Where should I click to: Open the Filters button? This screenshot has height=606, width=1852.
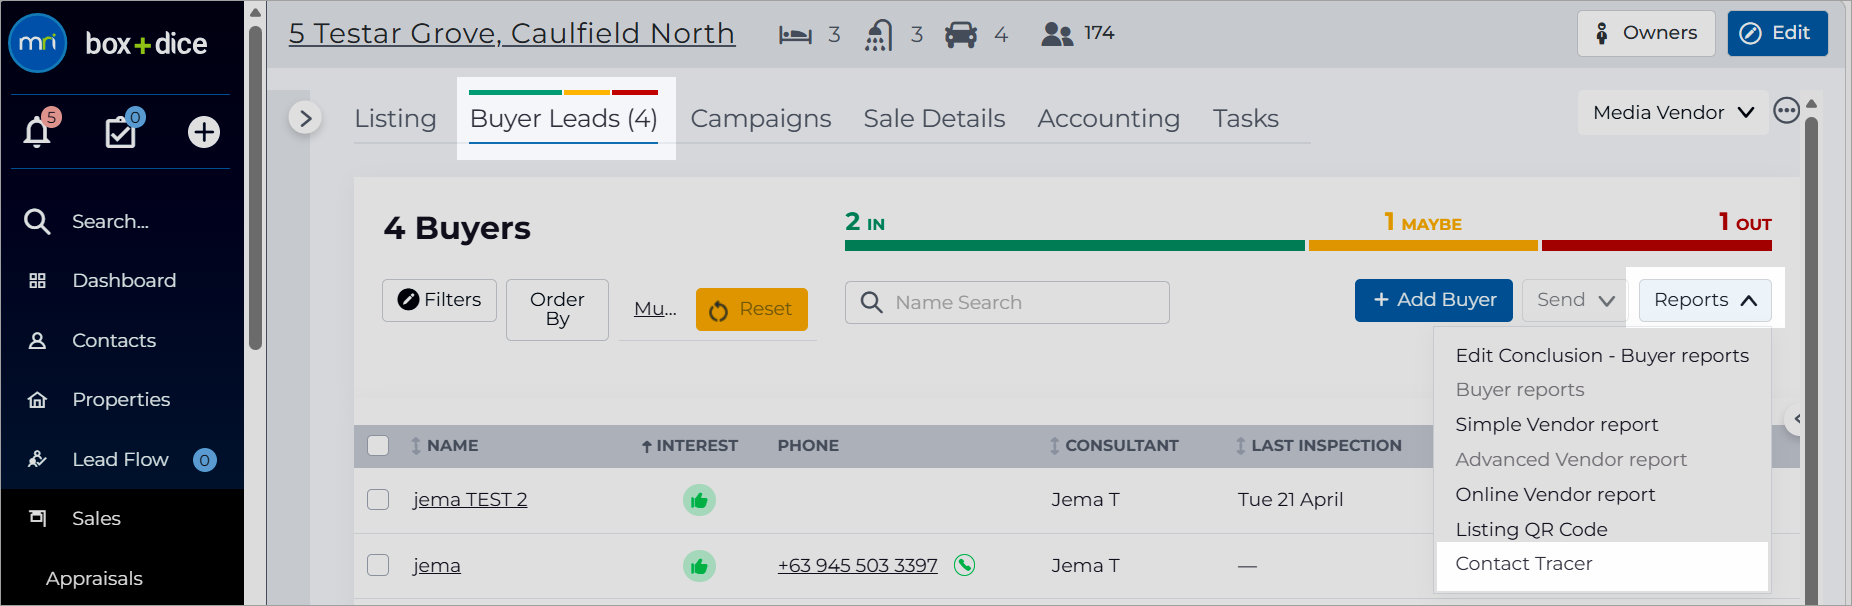tap(439, 300)
